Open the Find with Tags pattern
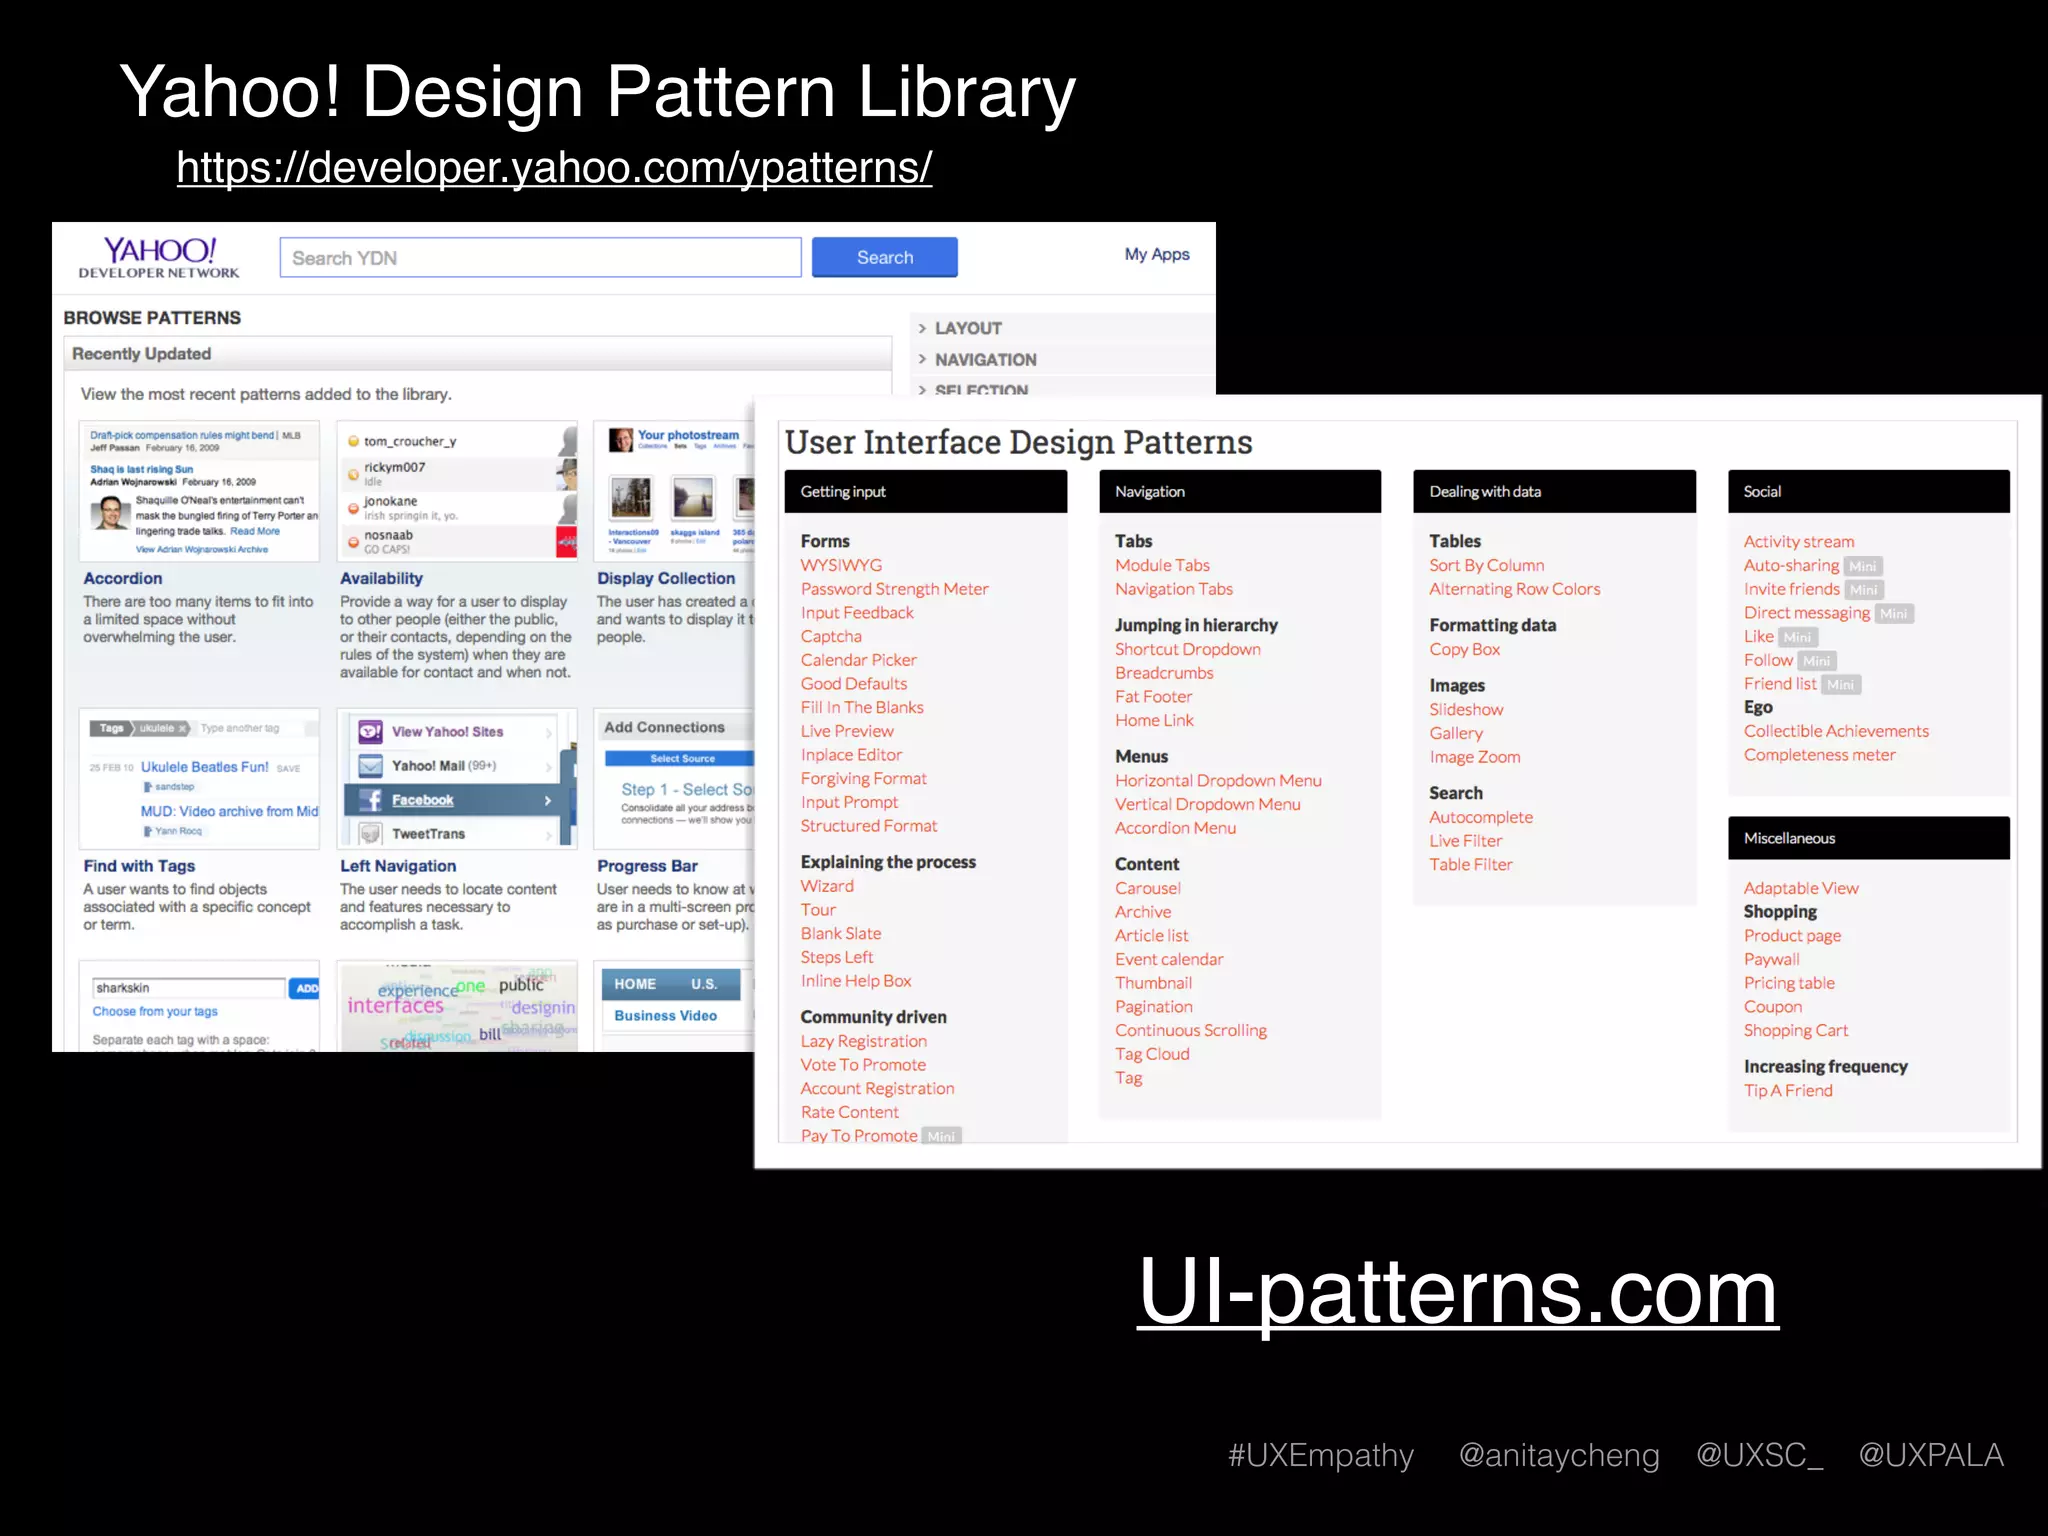This screenshot has width=2048, height=1536. pos(139,866)
